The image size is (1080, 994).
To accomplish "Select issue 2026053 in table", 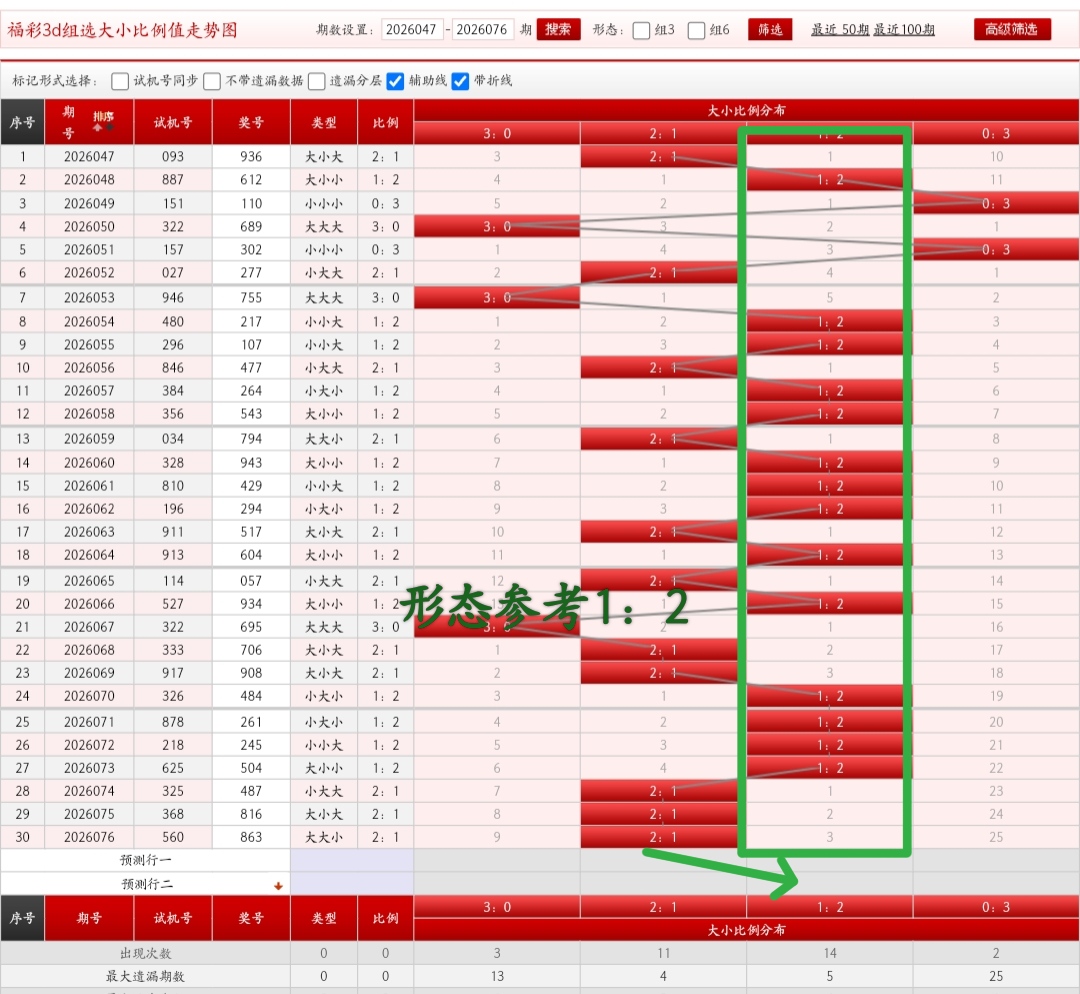I will [89, 298].
